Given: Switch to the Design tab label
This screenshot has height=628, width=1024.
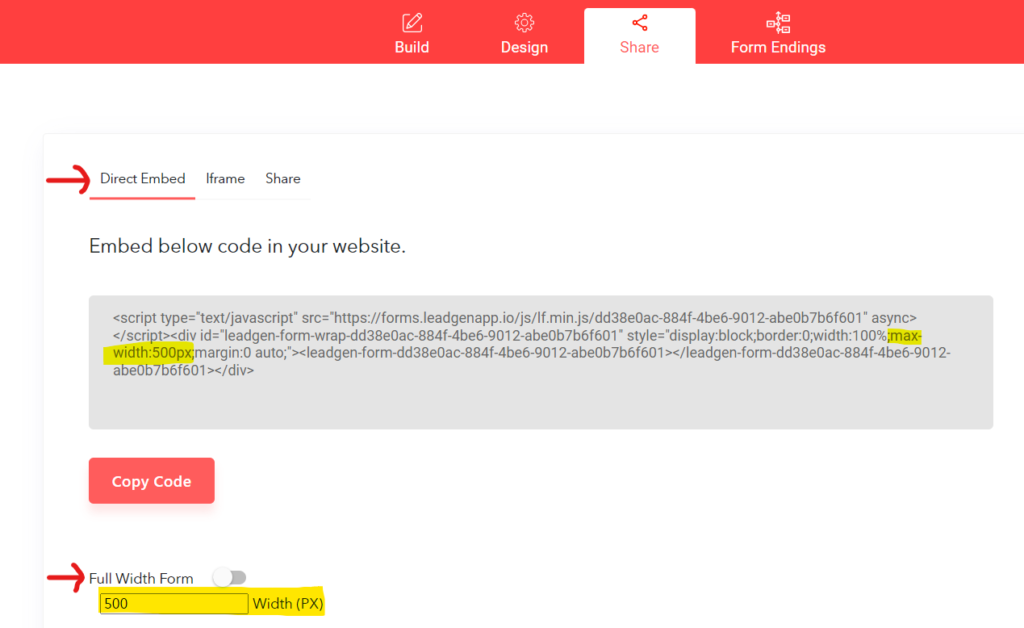Looking at the screenshot, I should click(524, 48).
